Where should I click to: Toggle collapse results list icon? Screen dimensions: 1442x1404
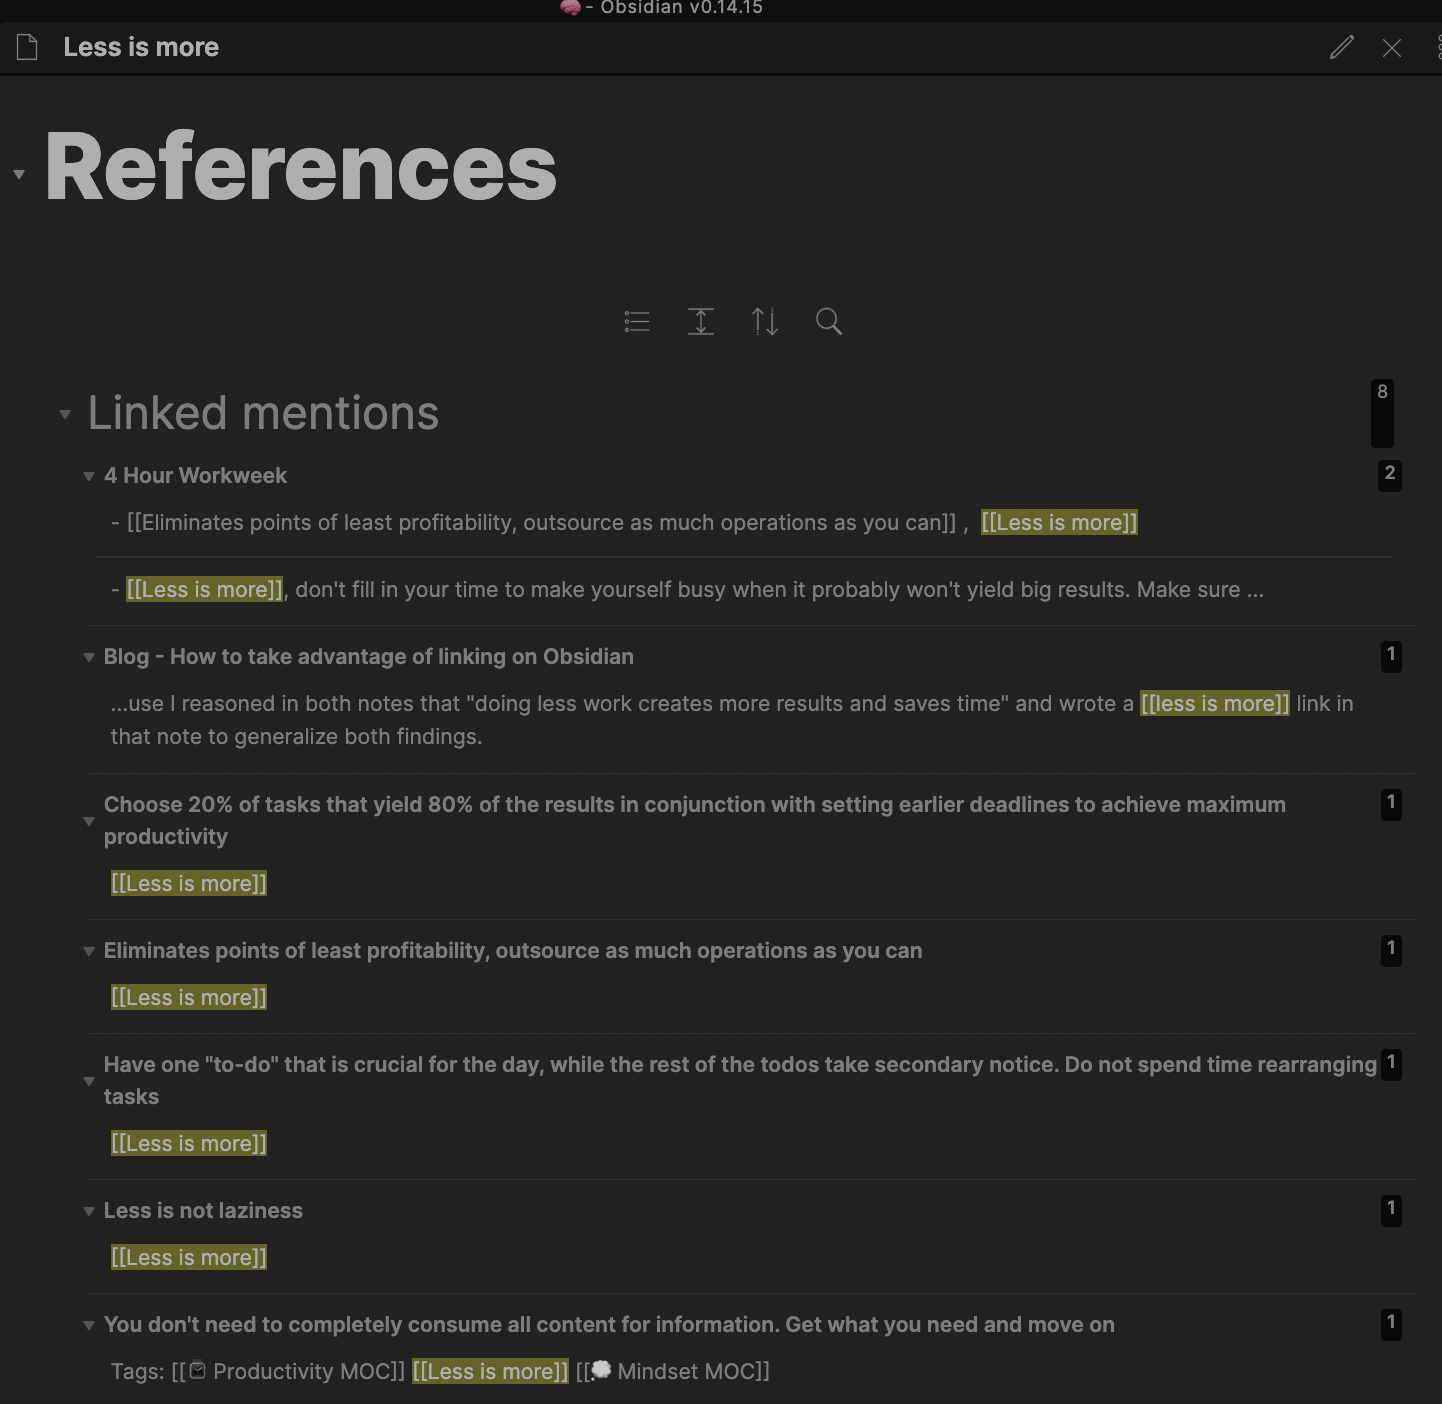637,321
